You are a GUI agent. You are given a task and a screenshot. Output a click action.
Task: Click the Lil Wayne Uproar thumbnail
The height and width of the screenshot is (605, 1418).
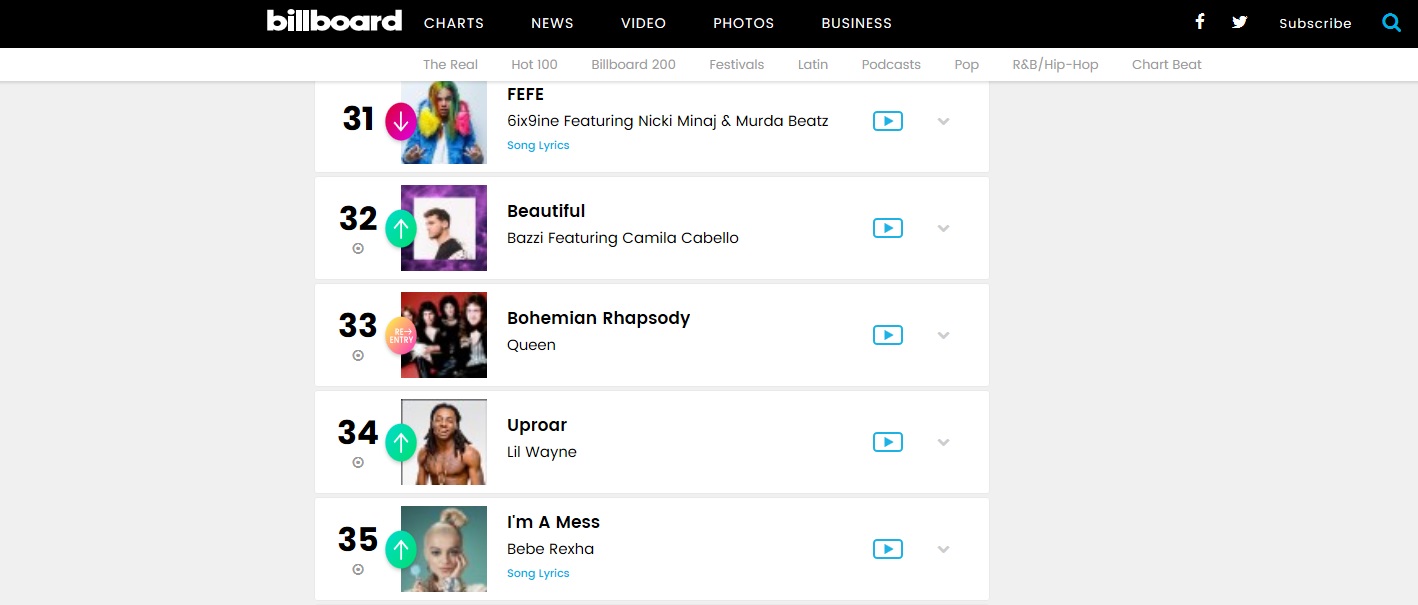pyautogui.click(x=444, y=442)
